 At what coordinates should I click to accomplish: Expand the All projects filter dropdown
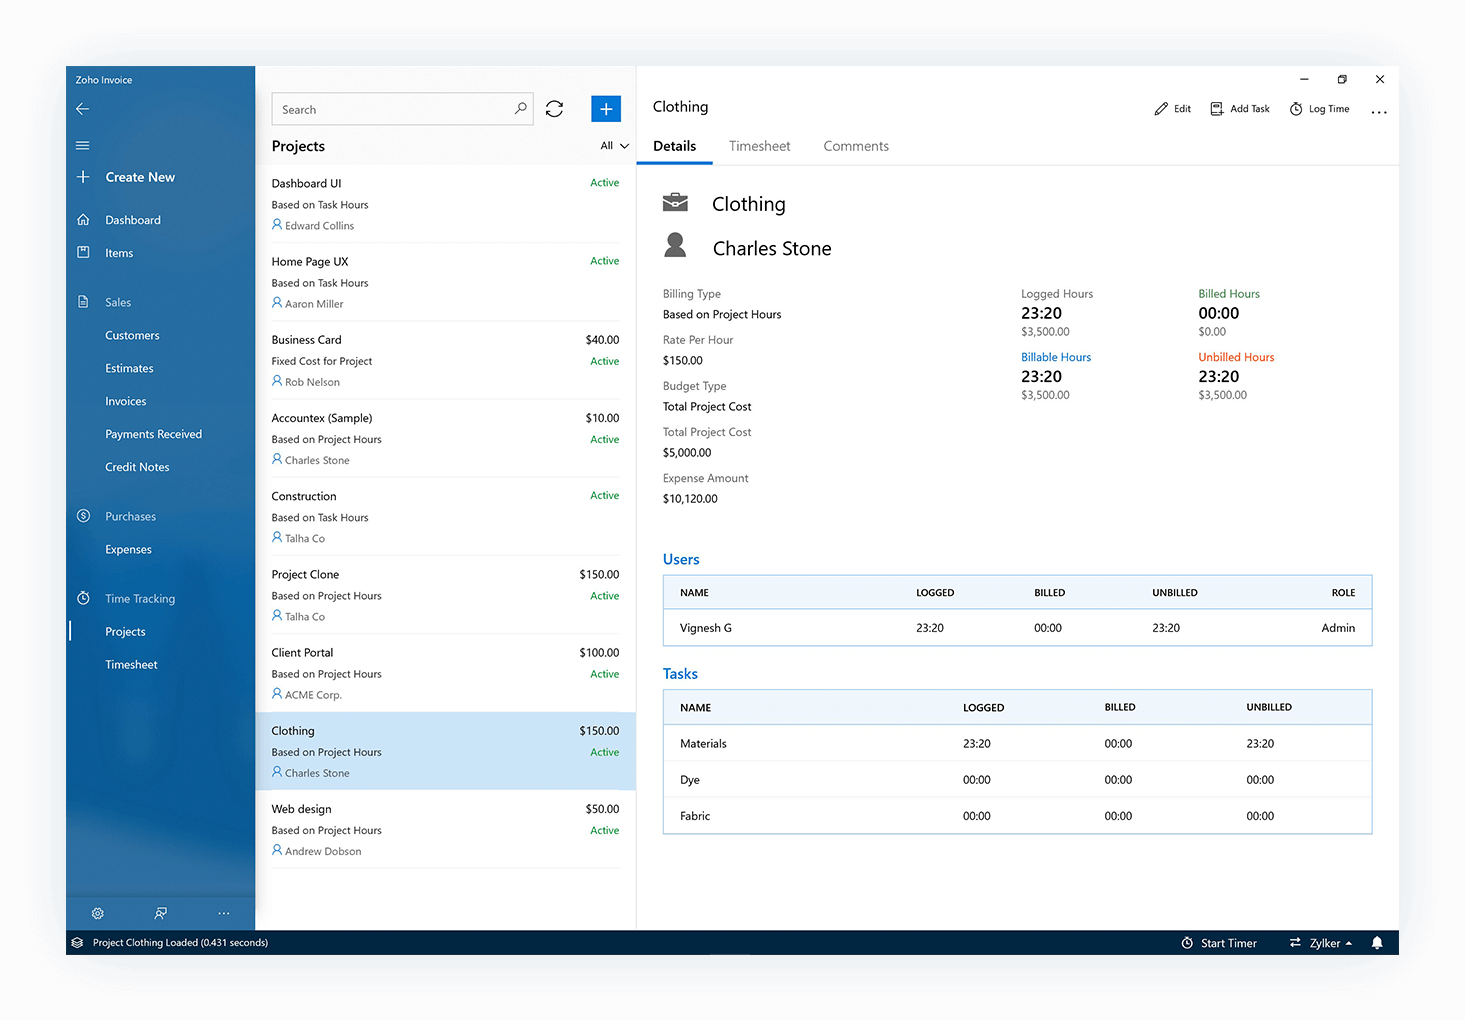614,146
